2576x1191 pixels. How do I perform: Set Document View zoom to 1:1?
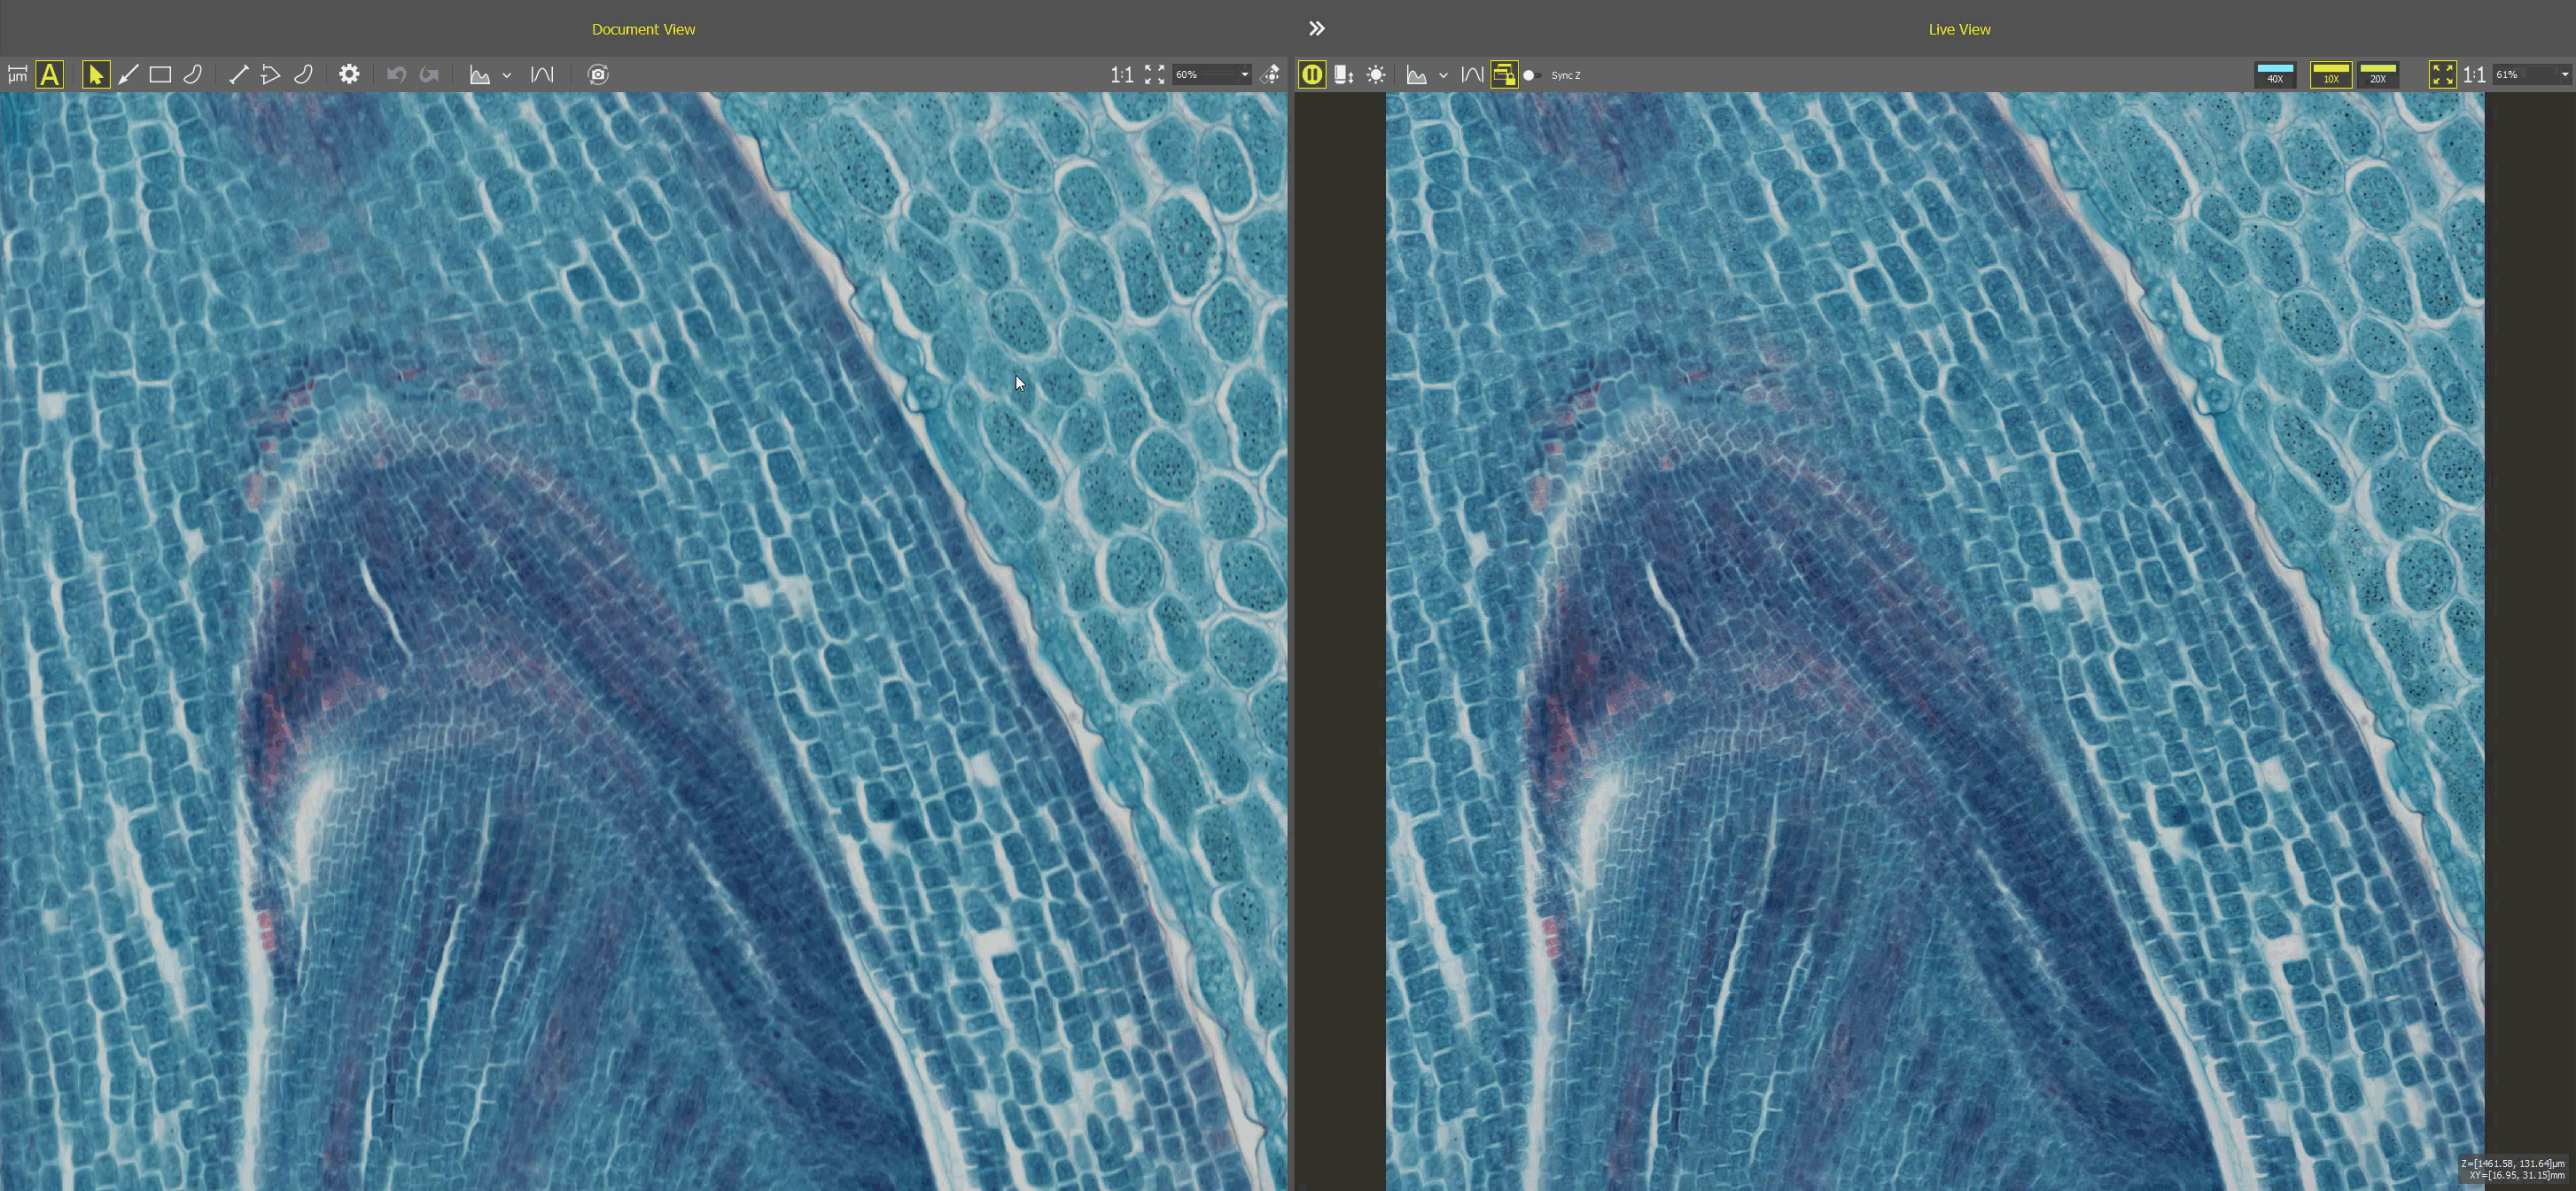point(1122,75)
